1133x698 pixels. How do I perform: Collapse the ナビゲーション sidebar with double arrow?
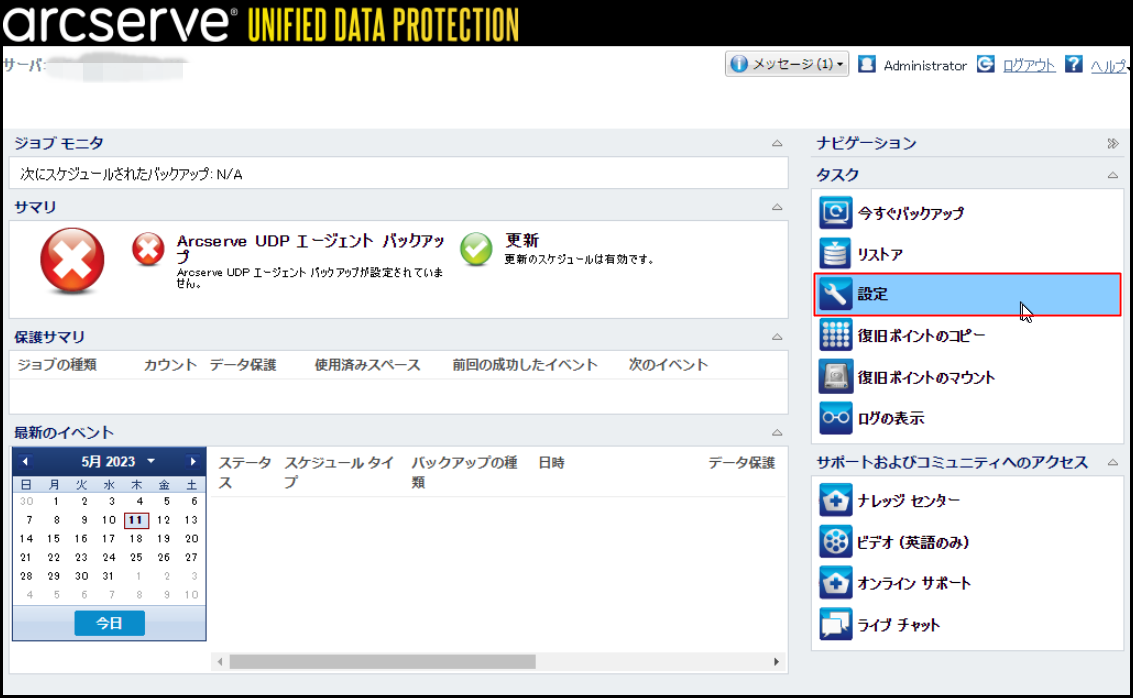click(x=1113, y=143)
